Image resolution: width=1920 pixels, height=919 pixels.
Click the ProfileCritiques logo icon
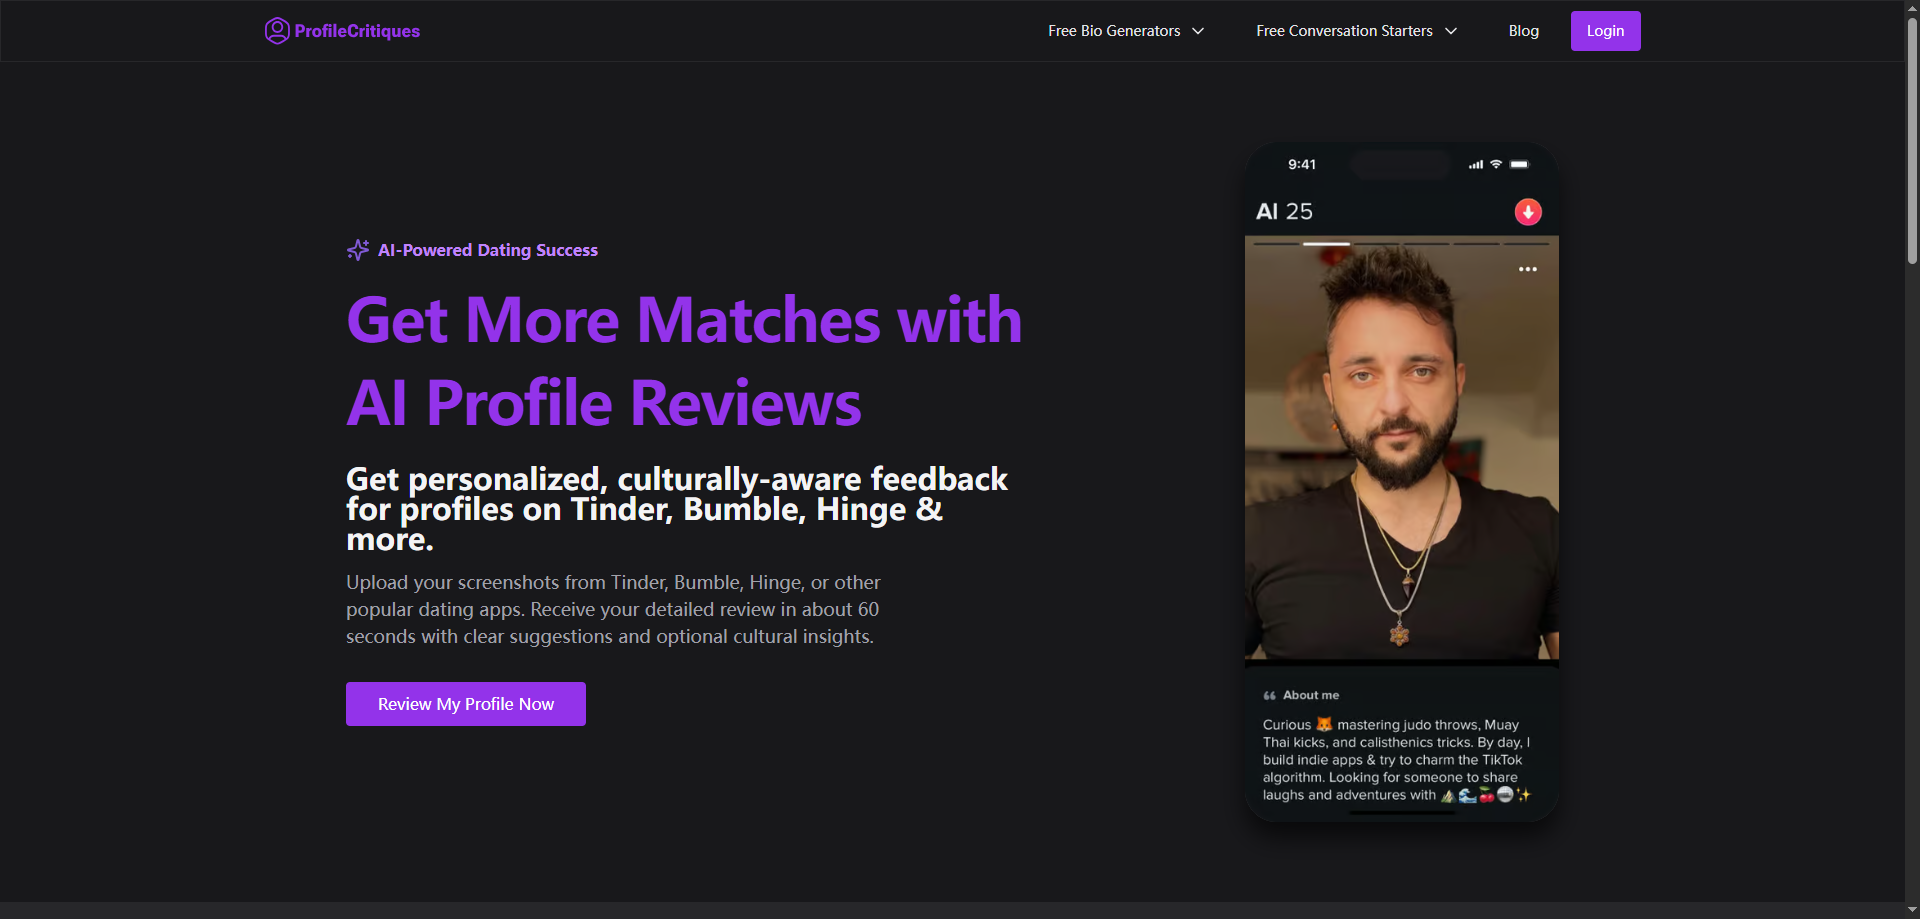click(x=277, y=31)
